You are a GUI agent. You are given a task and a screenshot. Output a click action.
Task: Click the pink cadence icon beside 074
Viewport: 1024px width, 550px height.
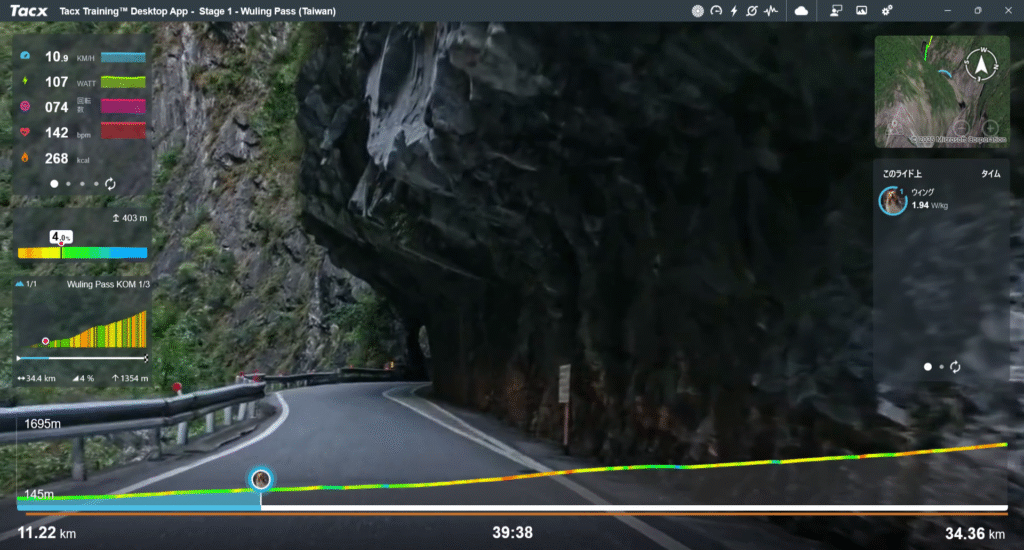(x=25, y=106)
